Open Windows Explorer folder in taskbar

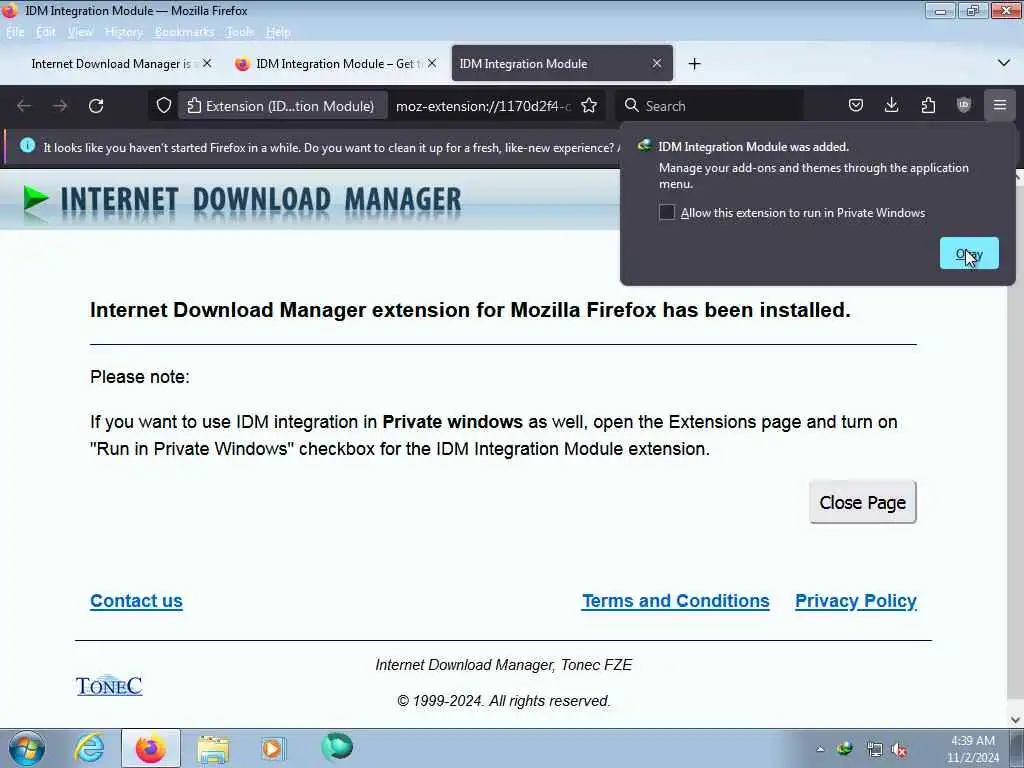(x=213, y=749)
